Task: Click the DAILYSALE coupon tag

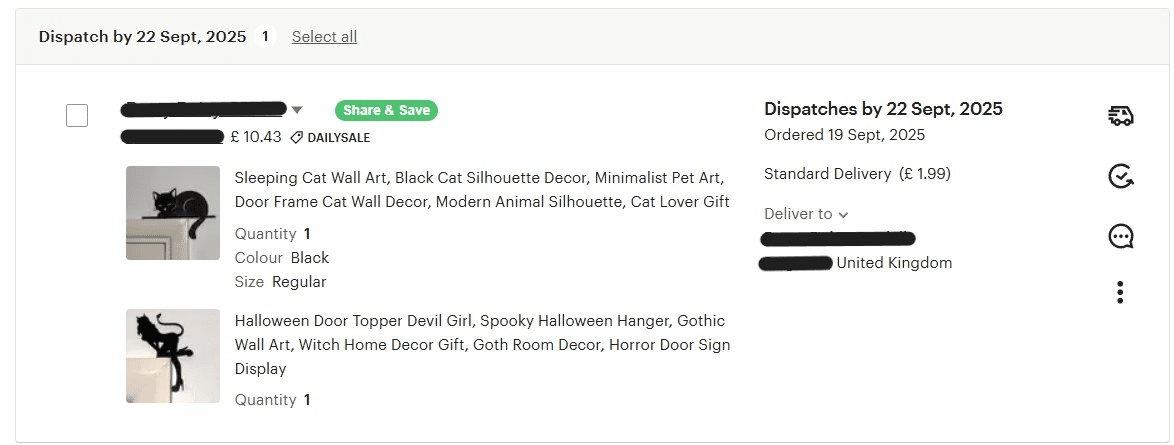Action: [x=330, y=137]
